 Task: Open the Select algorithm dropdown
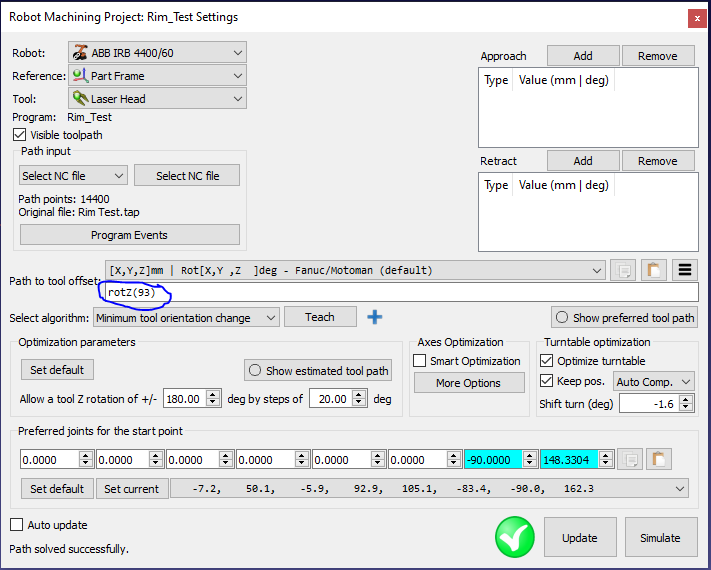pyautogui.click(x=185, y=318)
